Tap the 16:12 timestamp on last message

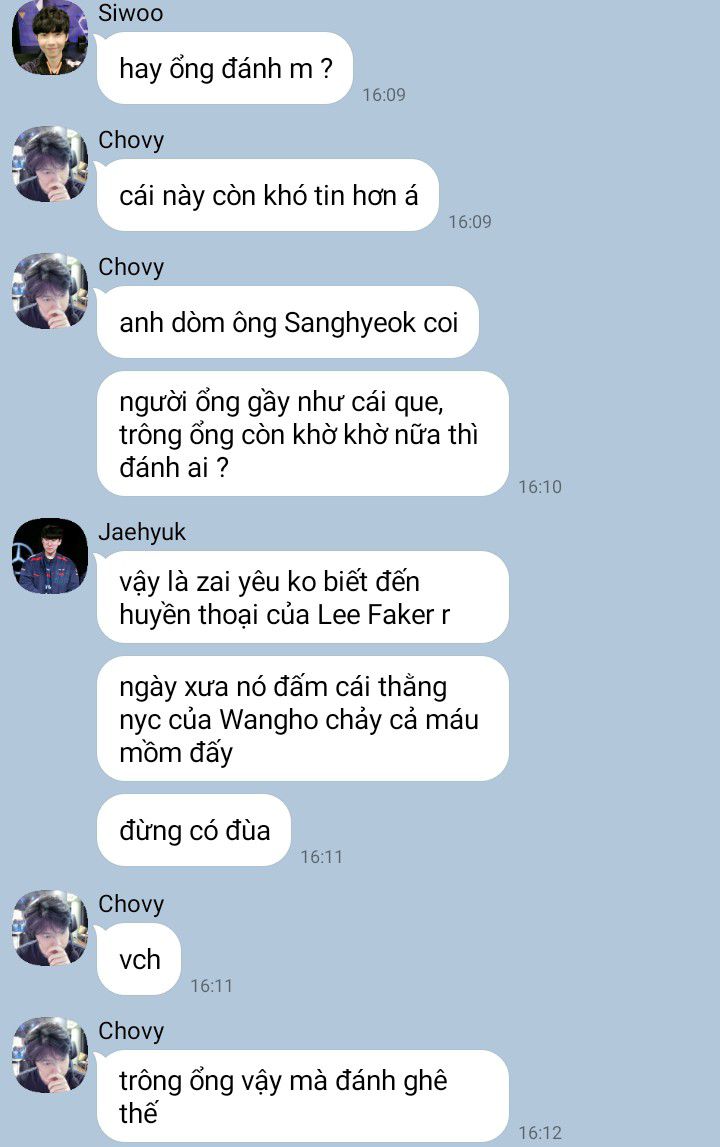pos(540,1132)
